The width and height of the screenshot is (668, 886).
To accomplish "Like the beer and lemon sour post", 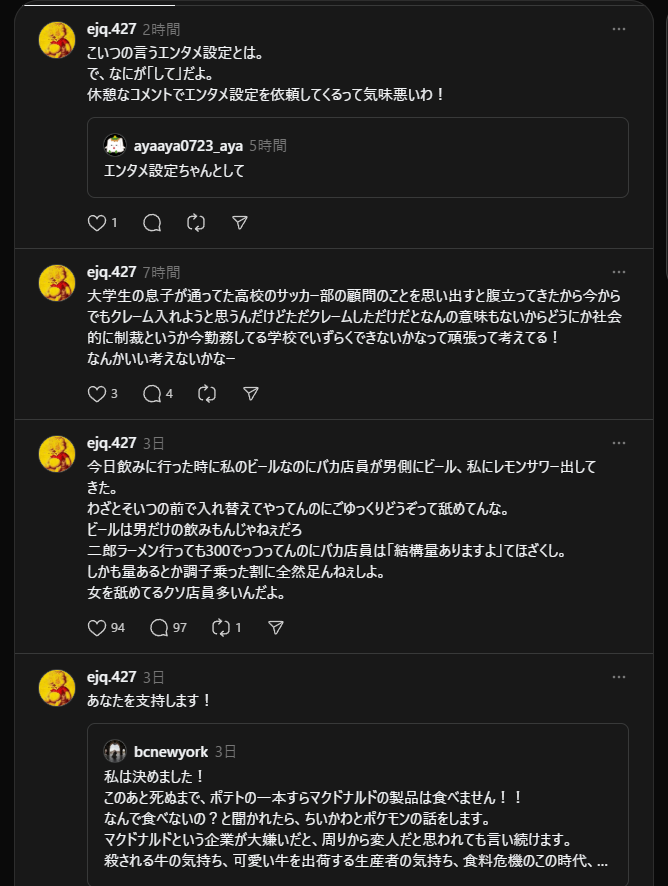I will [97, 628].
